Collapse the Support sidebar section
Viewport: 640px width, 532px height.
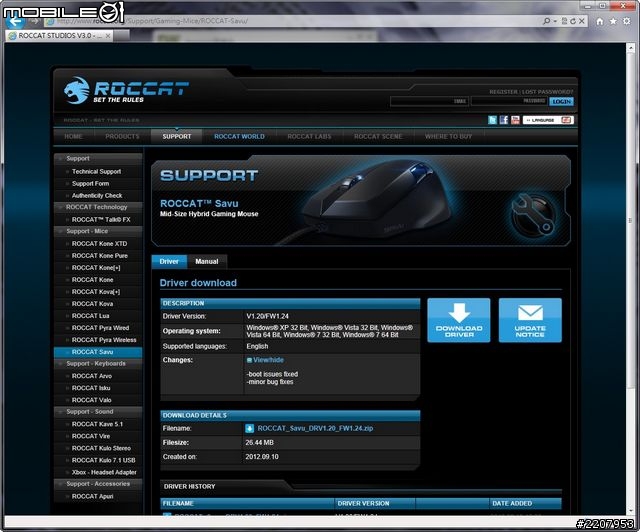click(98, 158)
